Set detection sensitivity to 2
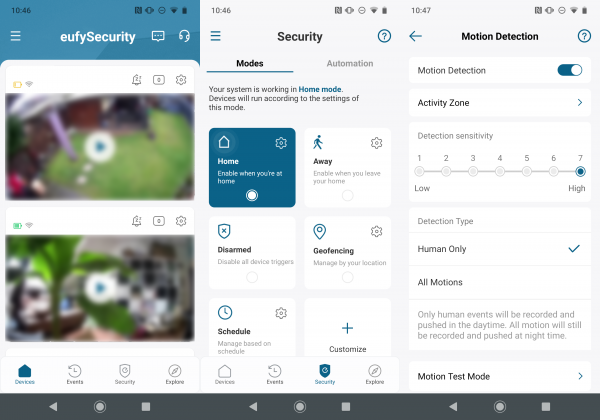The width and height of the screenshot is (600, 420). point(446,171)
